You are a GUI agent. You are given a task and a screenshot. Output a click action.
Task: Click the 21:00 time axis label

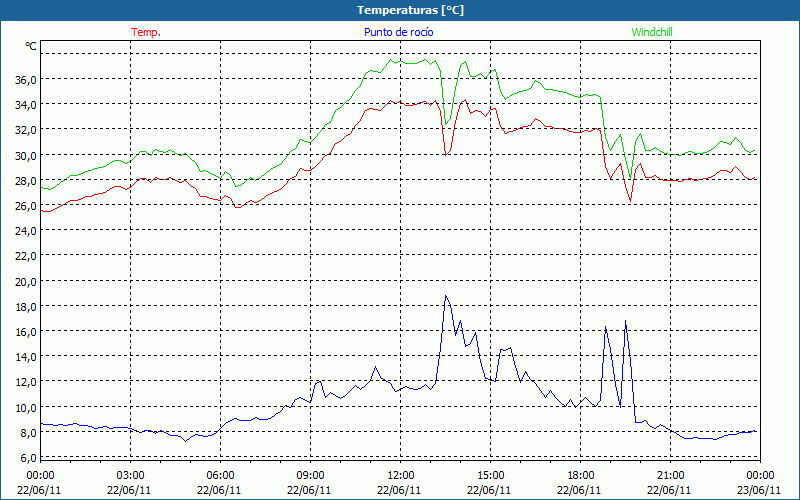[670, 476]
